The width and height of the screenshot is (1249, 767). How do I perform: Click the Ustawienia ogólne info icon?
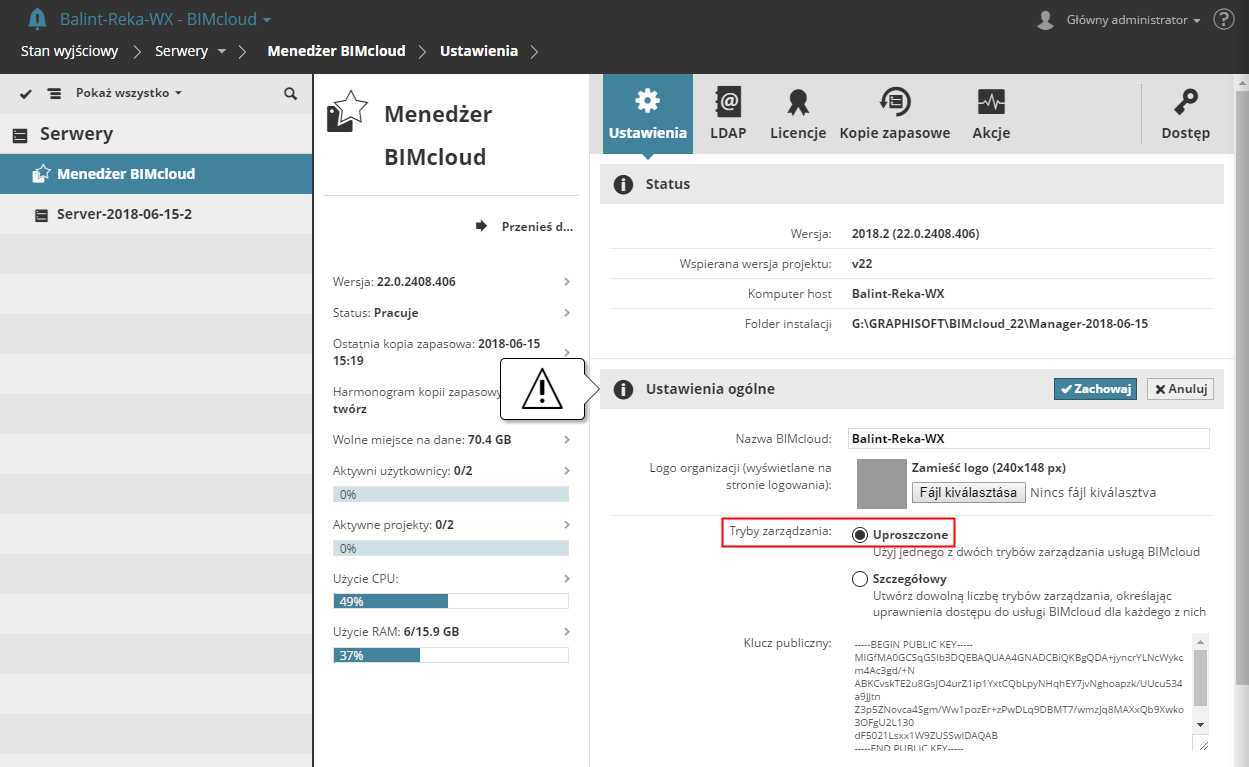pyautogui.click(x=623, y=389)
